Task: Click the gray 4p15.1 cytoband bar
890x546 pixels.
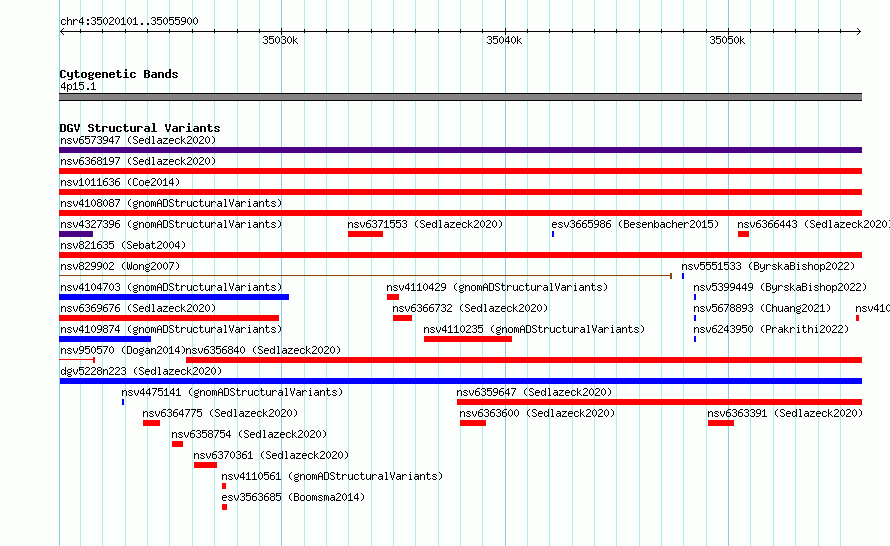Action: pyautogui.click(x=460, y=97)
